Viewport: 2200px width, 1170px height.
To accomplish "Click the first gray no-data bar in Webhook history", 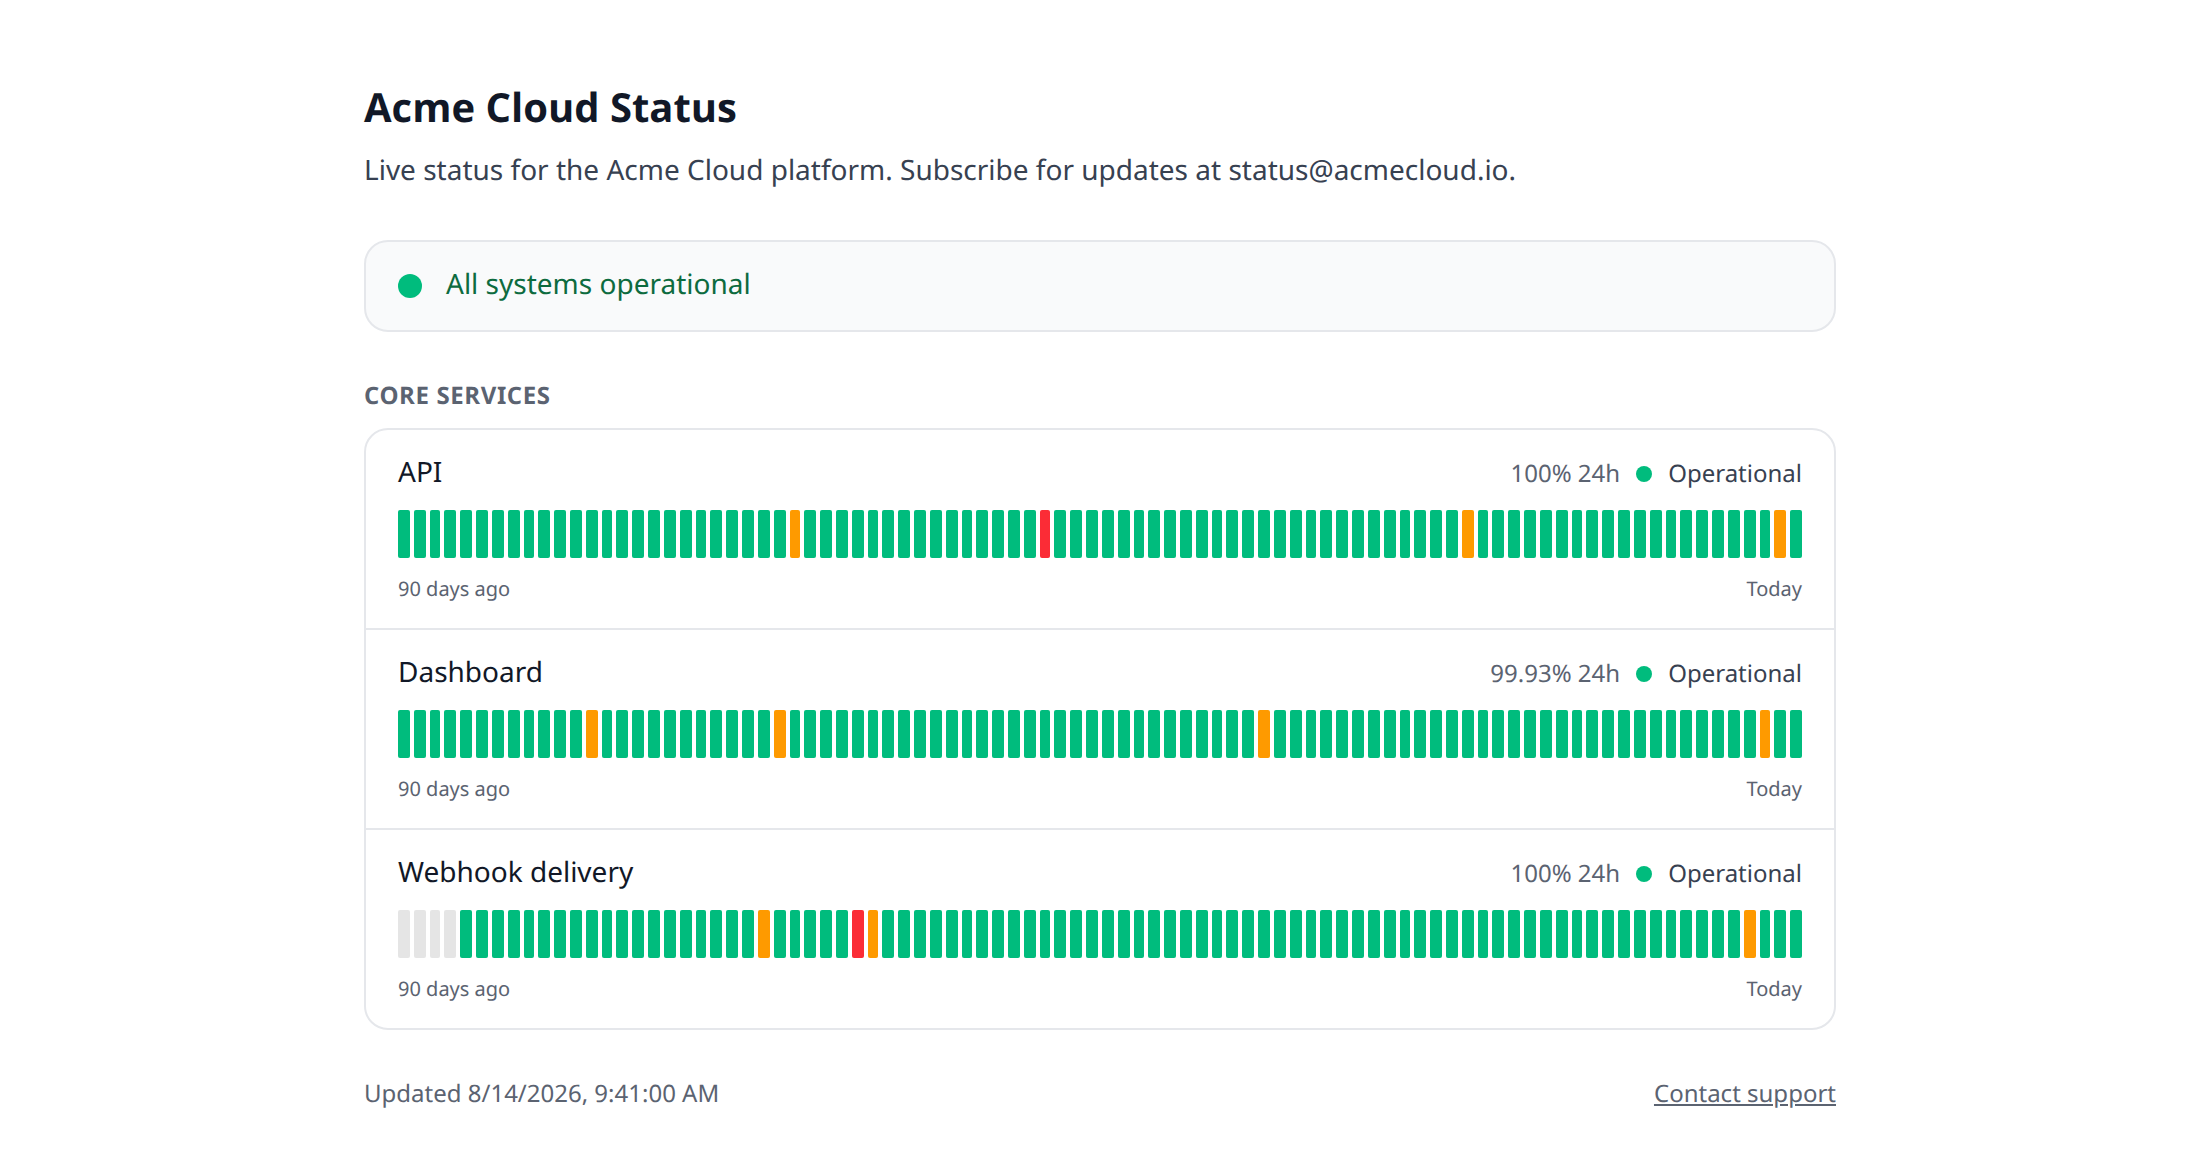I will point(404,934).
